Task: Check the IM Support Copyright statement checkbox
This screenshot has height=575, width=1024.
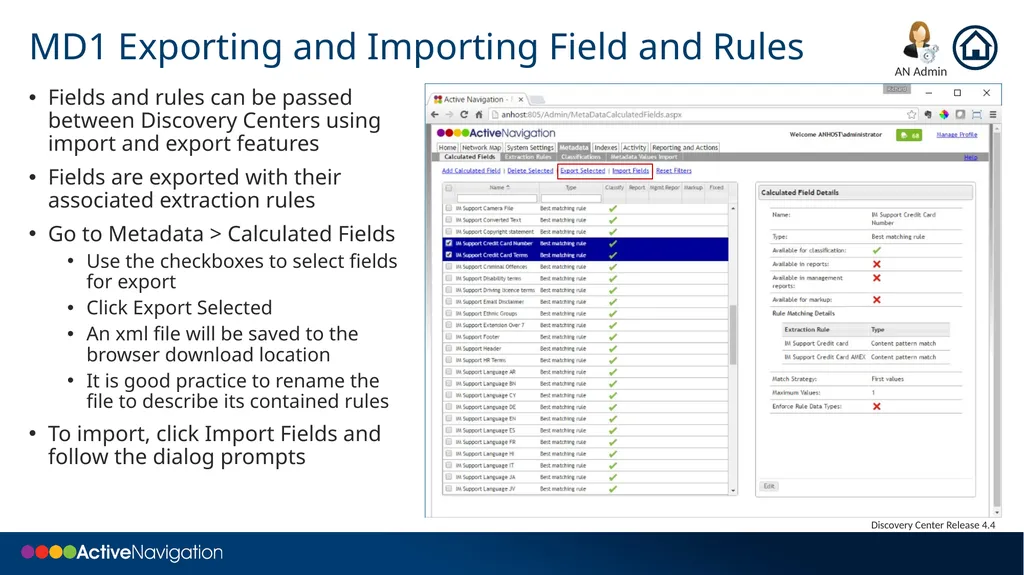Action: pos(449,232)
